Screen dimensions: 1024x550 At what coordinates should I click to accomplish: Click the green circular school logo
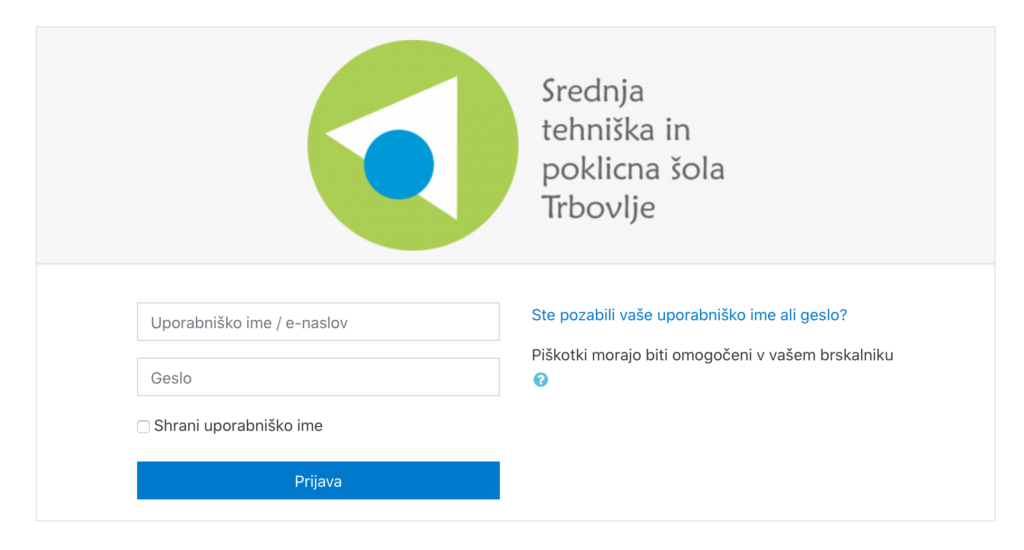click(413, 145)
